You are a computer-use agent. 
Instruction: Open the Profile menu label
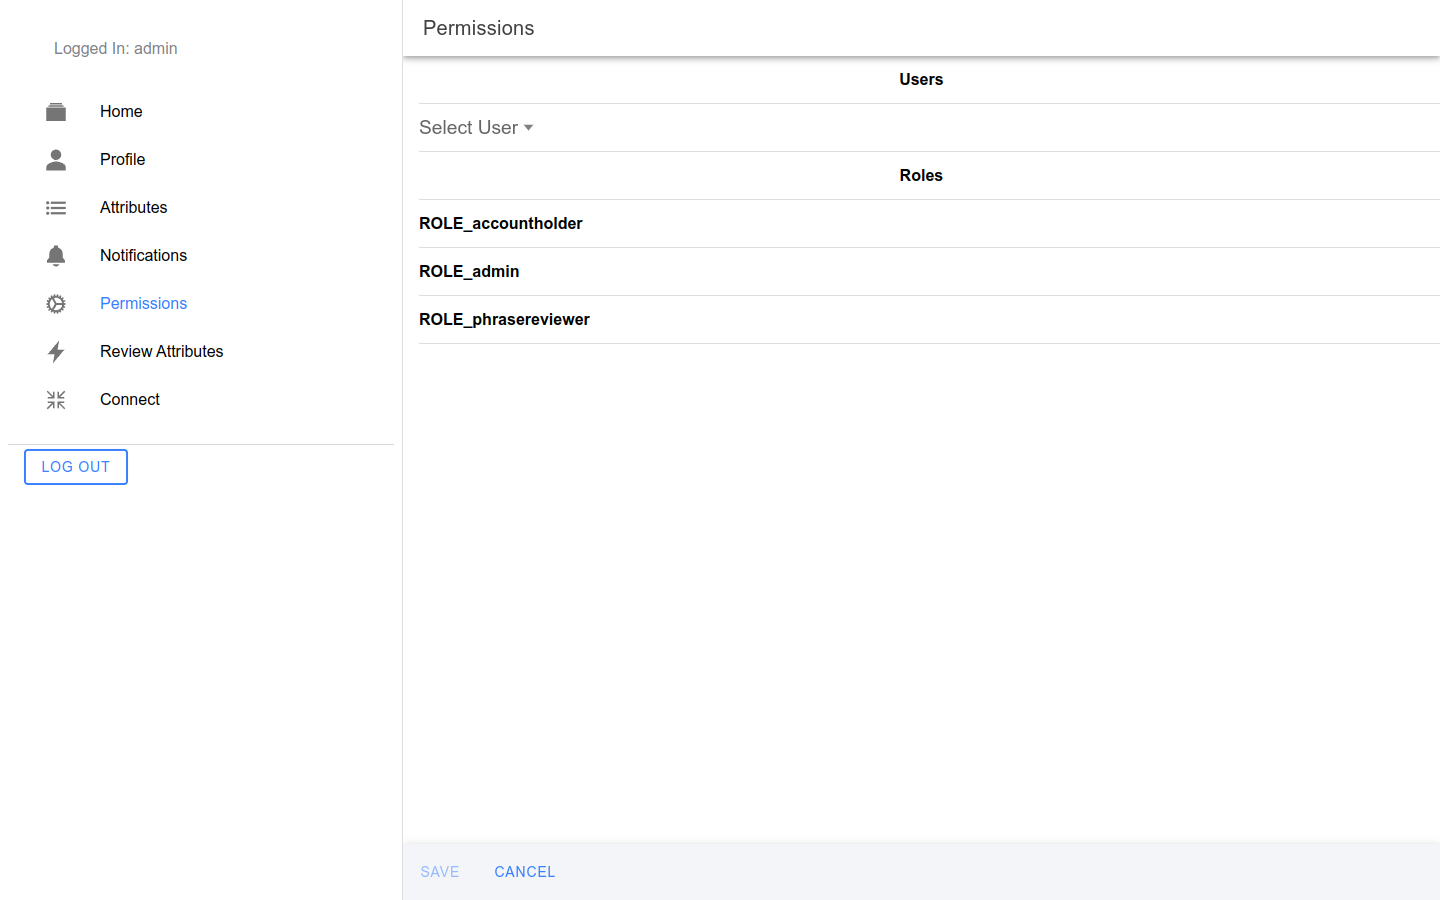[x=122, y=160]
